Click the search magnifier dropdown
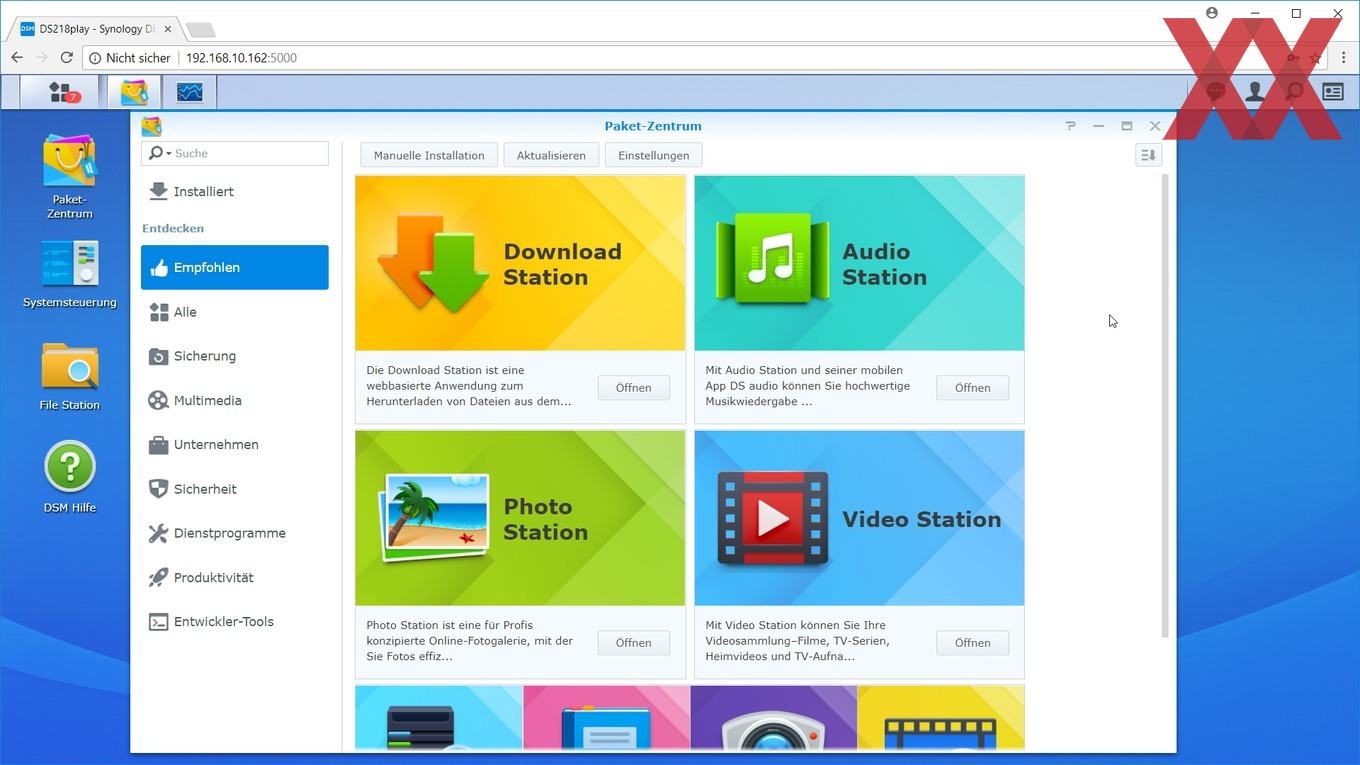This screenshot has height=765, width=1360. coord(159,153)
